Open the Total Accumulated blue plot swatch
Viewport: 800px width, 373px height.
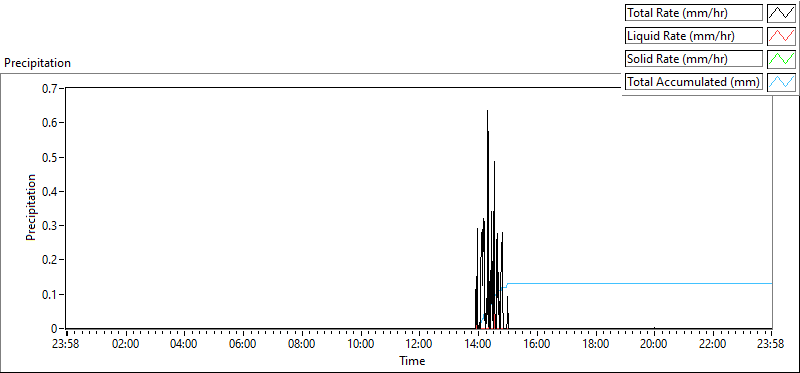click(x=782, y=82)
